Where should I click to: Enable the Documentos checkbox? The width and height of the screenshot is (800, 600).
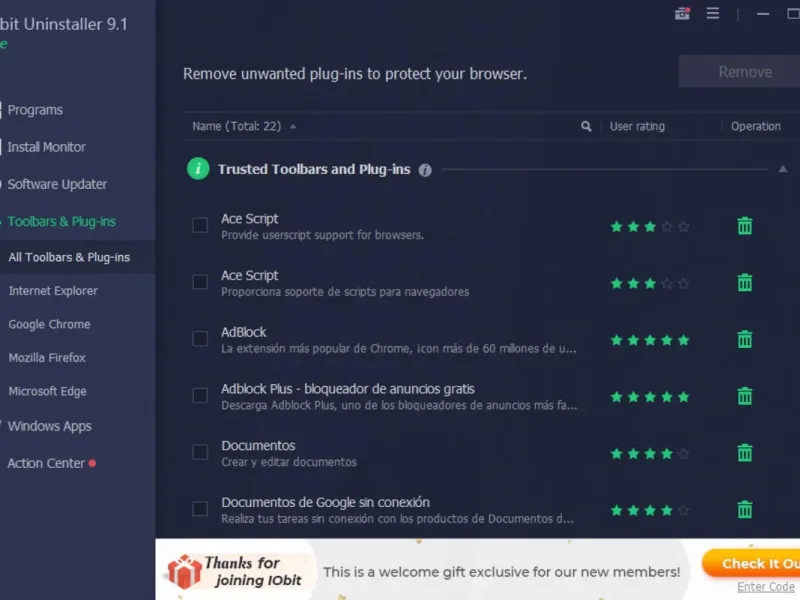(200, 452)
